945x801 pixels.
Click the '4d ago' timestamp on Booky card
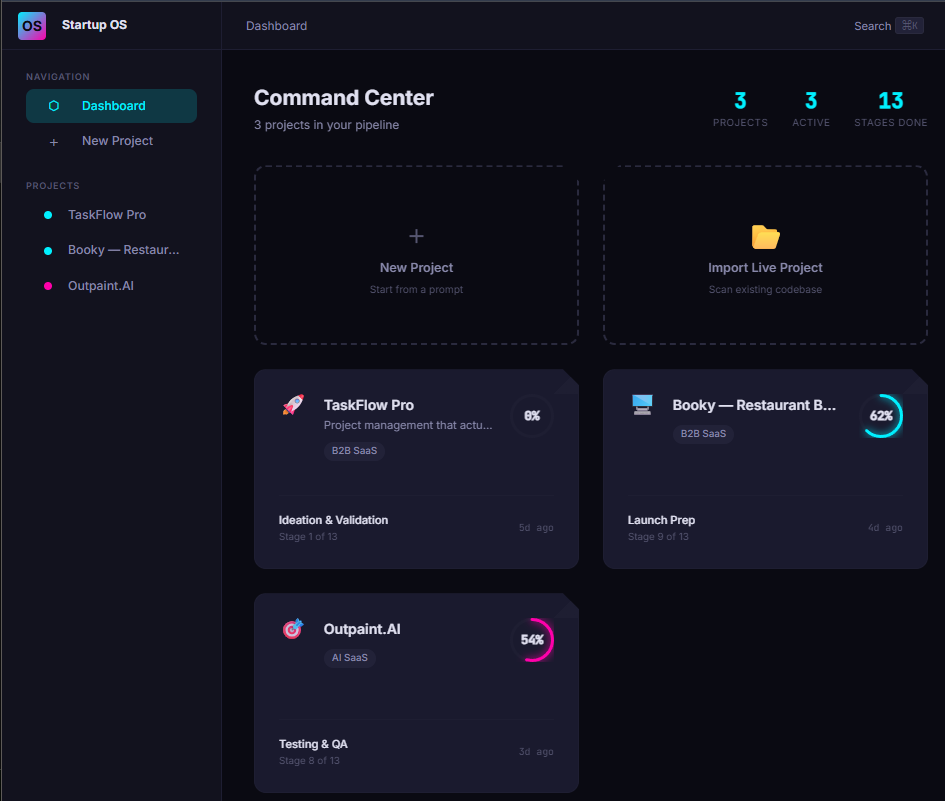pyautogui.click(x=885, y=528)
